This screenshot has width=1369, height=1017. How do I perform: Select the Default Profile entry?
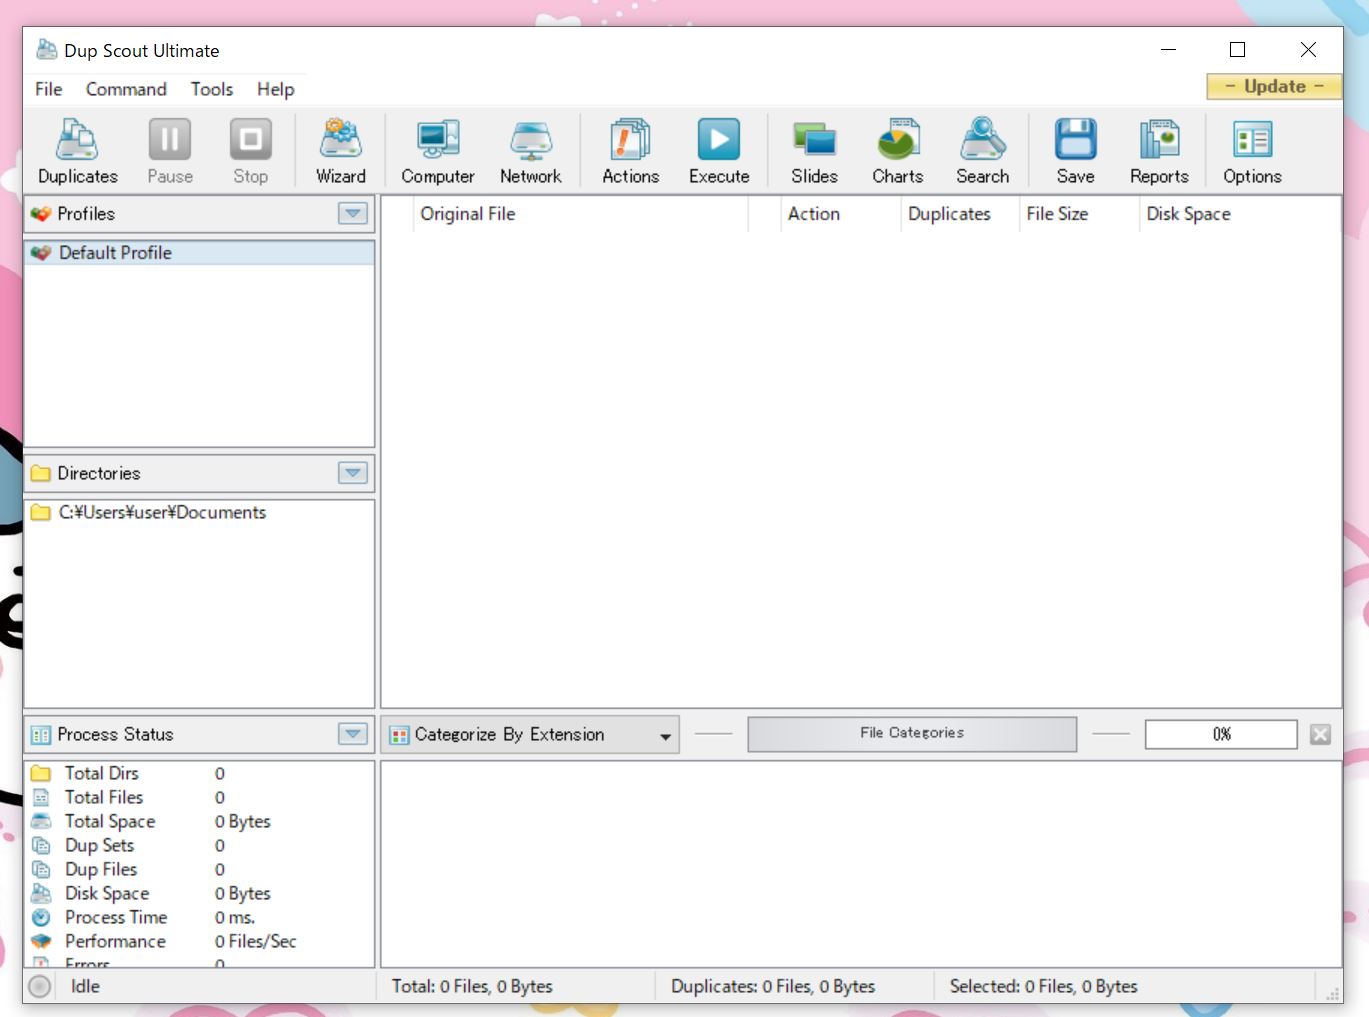tap(199, 253)
